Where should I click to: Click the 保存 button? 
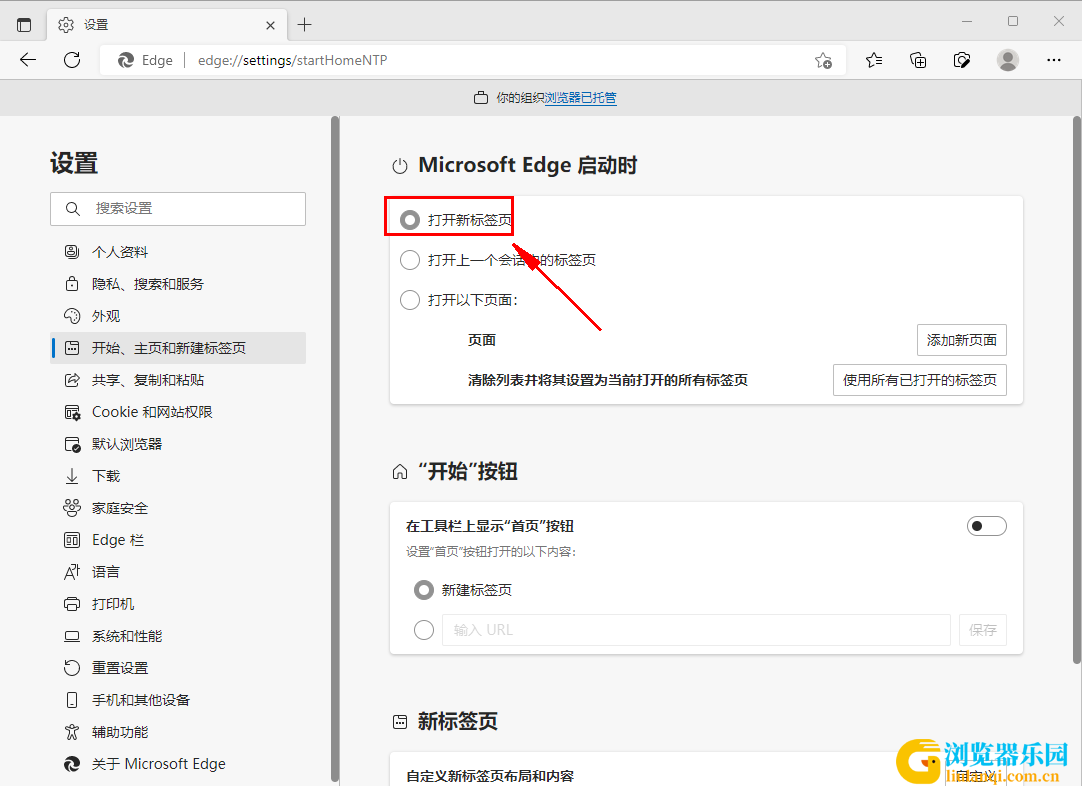point(983,630)
